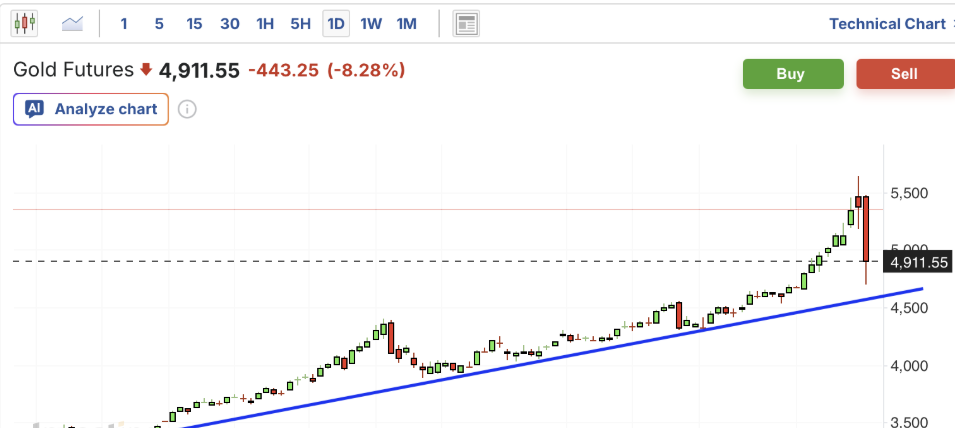Click the 4,500 price axis label
The width and height of the screenshot is (956, 428).
[910, 309]
